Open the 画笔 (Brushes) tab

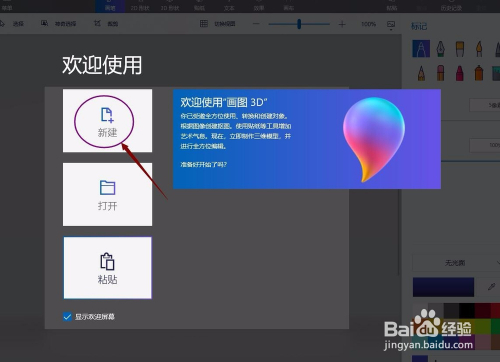110,6
